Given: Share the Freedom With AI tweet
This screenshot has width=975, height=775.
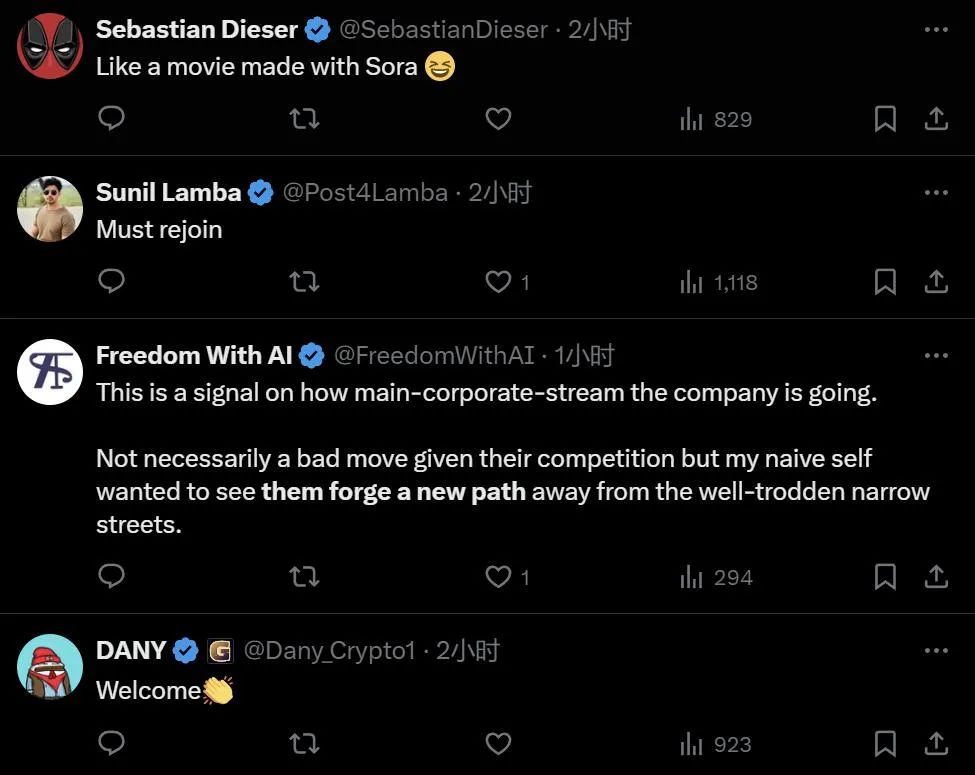Looking at the screenshot, I should coord(936,577).
